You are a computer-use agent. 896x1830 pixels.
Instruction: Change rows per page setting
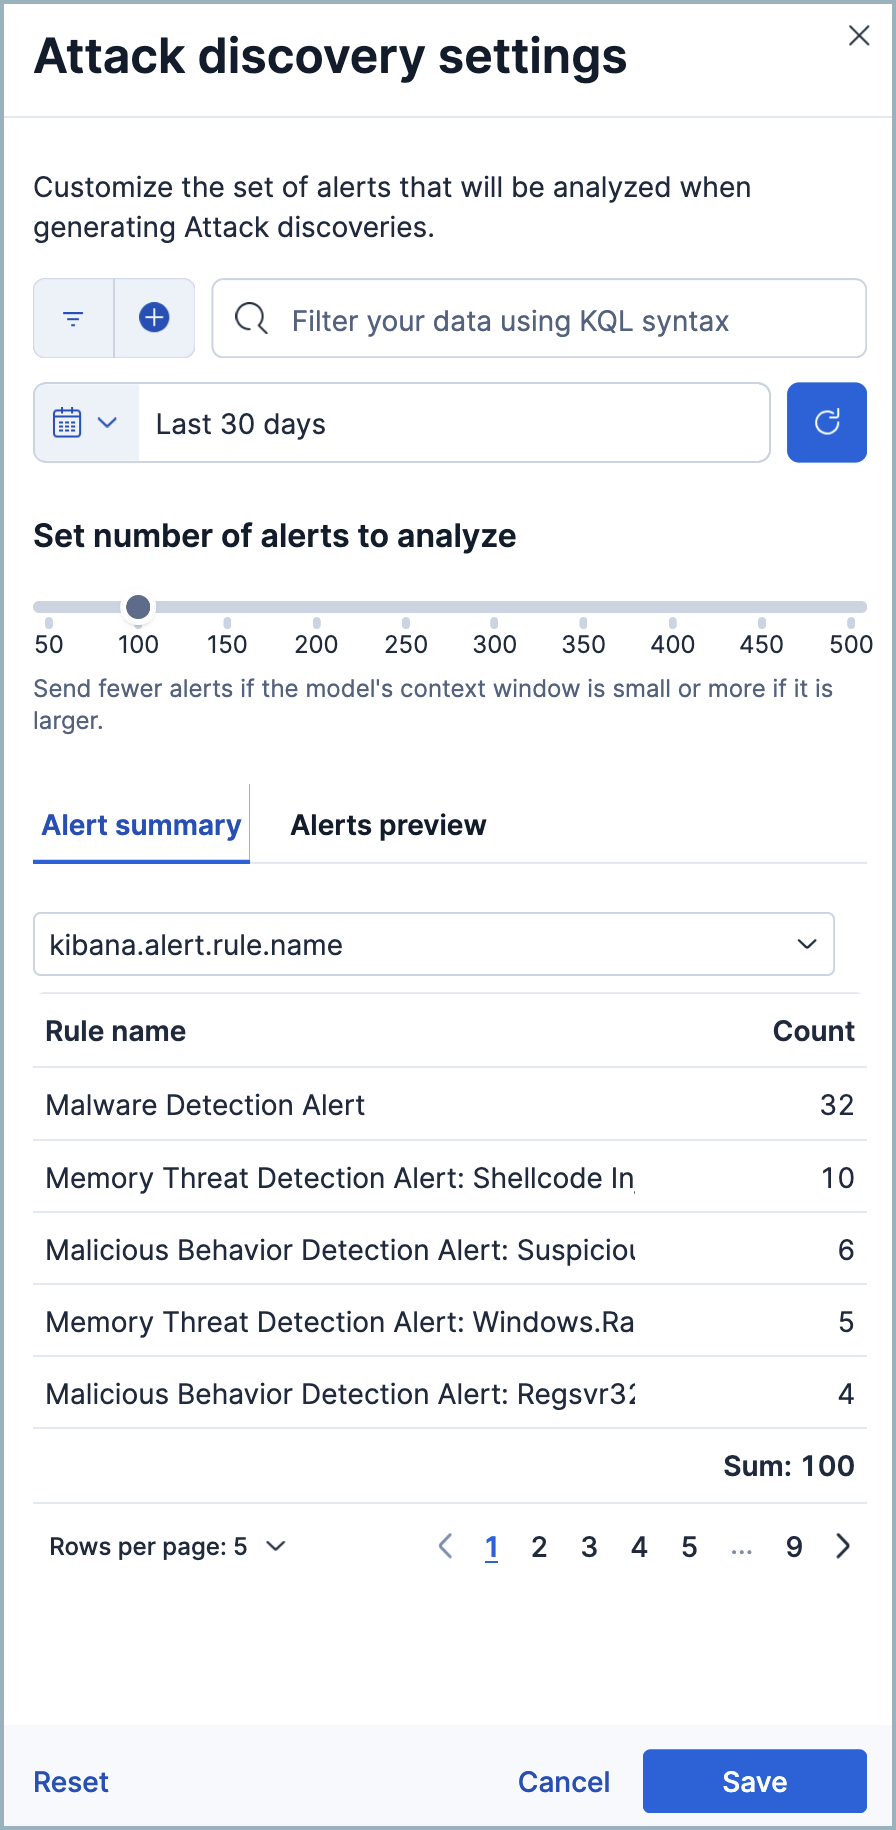[168, 1546]
